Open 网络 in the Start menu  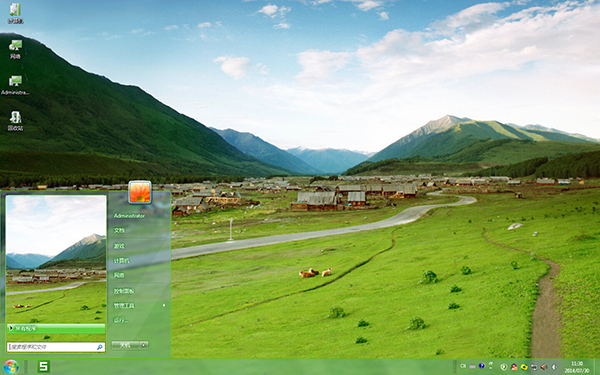point(119,275)
